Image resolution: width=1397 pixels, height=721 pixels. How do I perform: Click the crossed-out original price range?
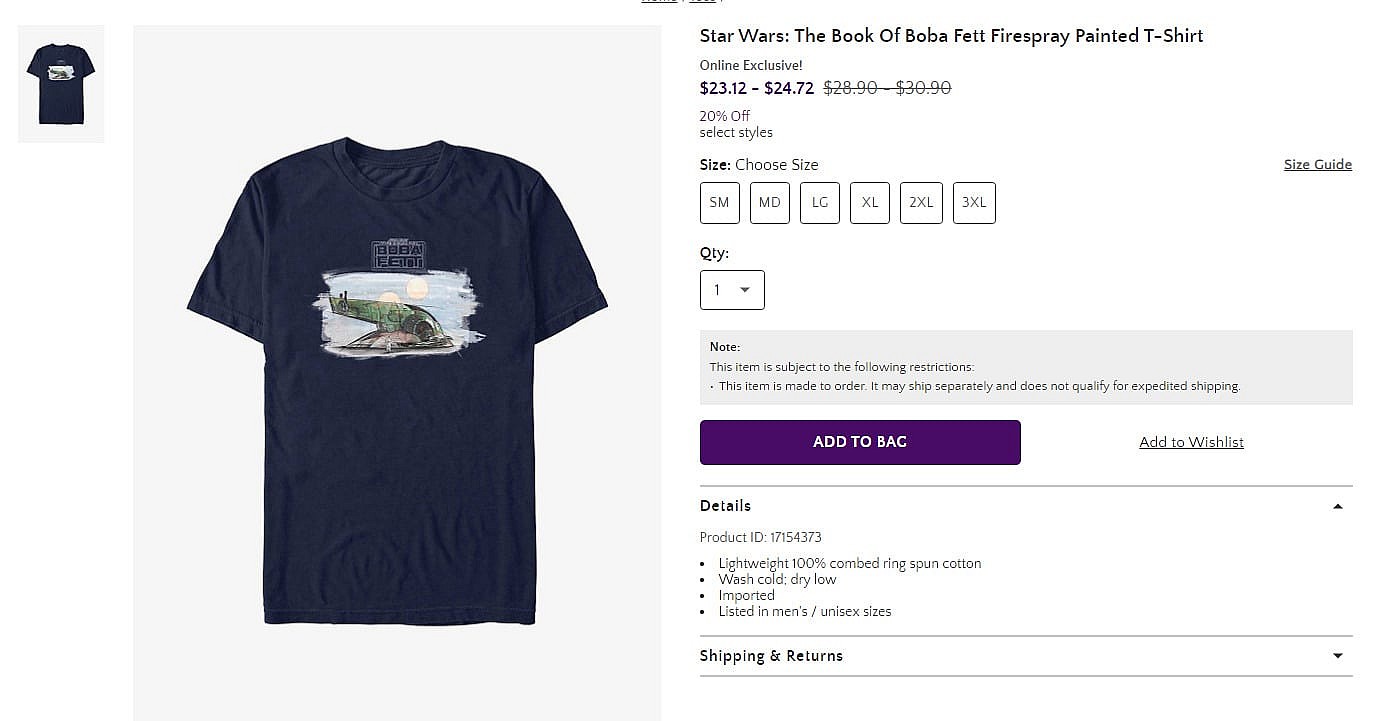click(887, 88)
